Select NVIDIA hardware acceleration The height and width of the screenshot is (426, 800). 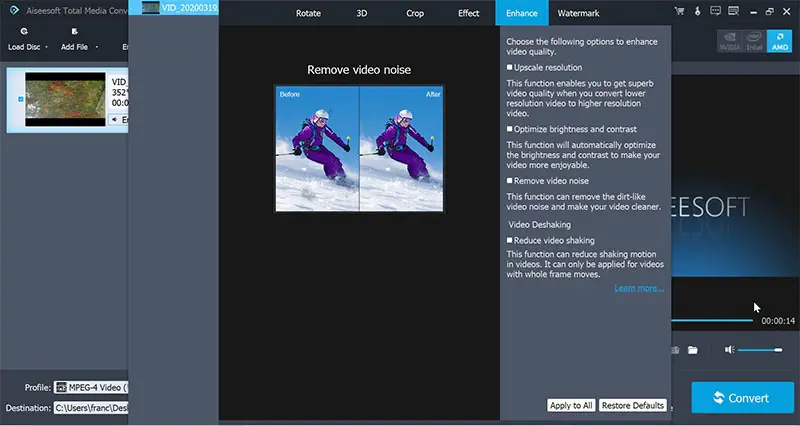(x=730, y=41)
